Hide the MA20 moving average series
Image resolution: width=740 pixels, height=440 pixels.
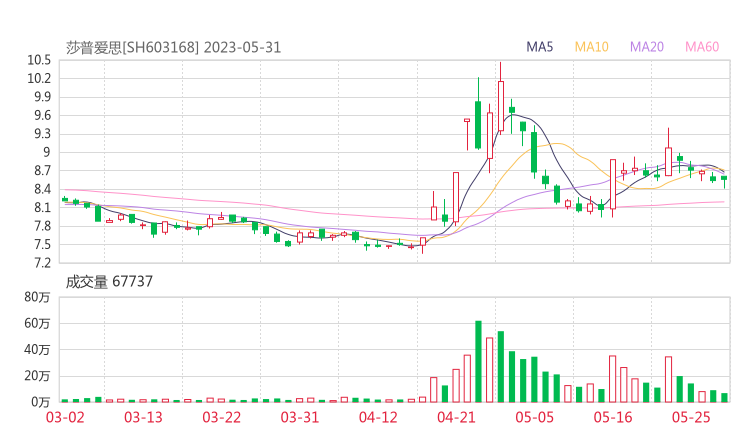(x=647, y=47)
